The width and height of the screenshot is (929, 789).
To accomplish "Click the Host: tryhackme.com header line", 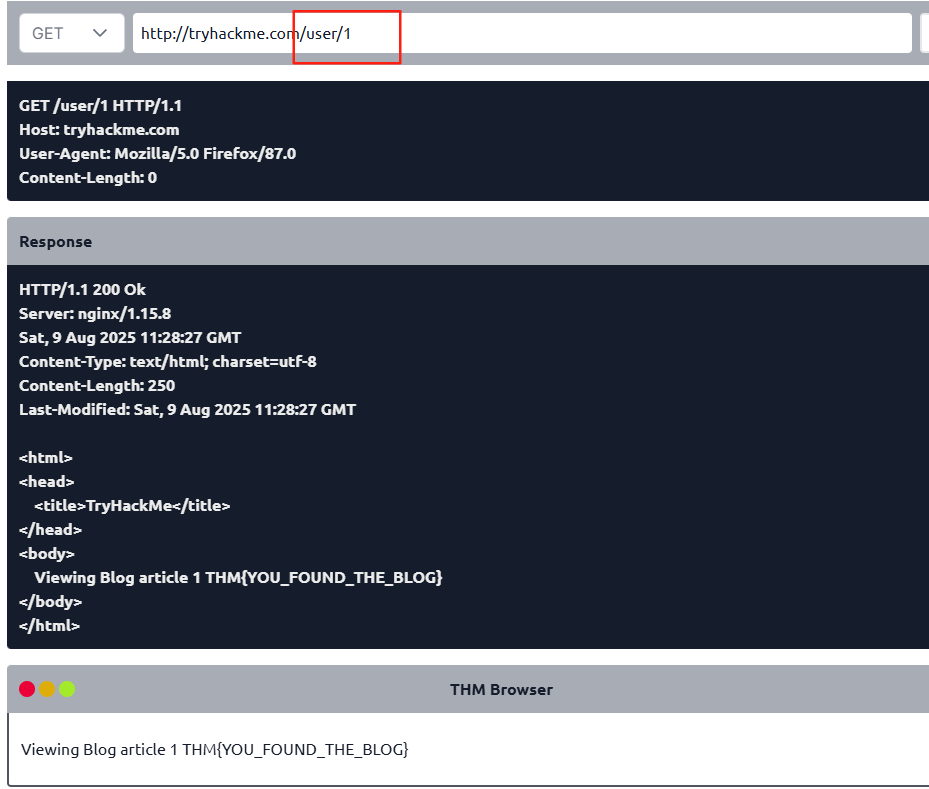I will pos(99,130).
